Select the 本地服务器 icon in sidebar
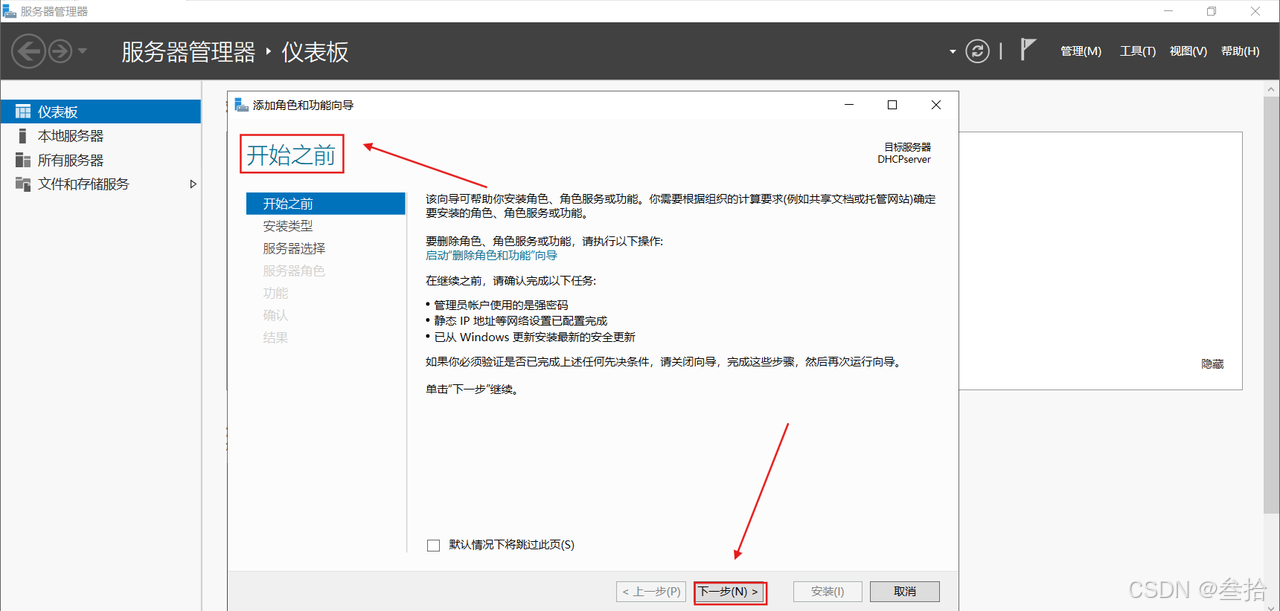 (x=23, y=136)
